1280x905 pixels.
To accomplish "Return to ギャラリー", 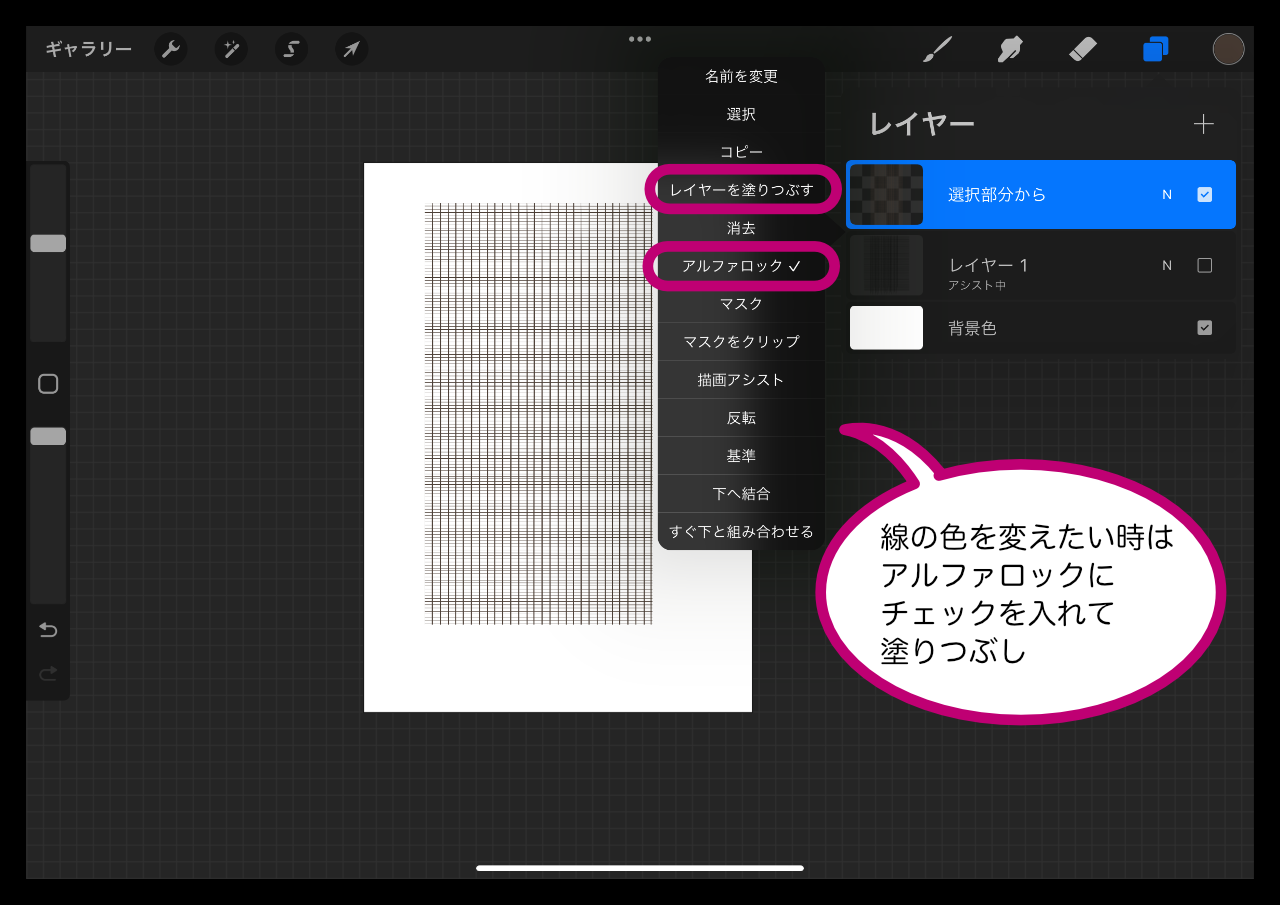I will 88,49.
